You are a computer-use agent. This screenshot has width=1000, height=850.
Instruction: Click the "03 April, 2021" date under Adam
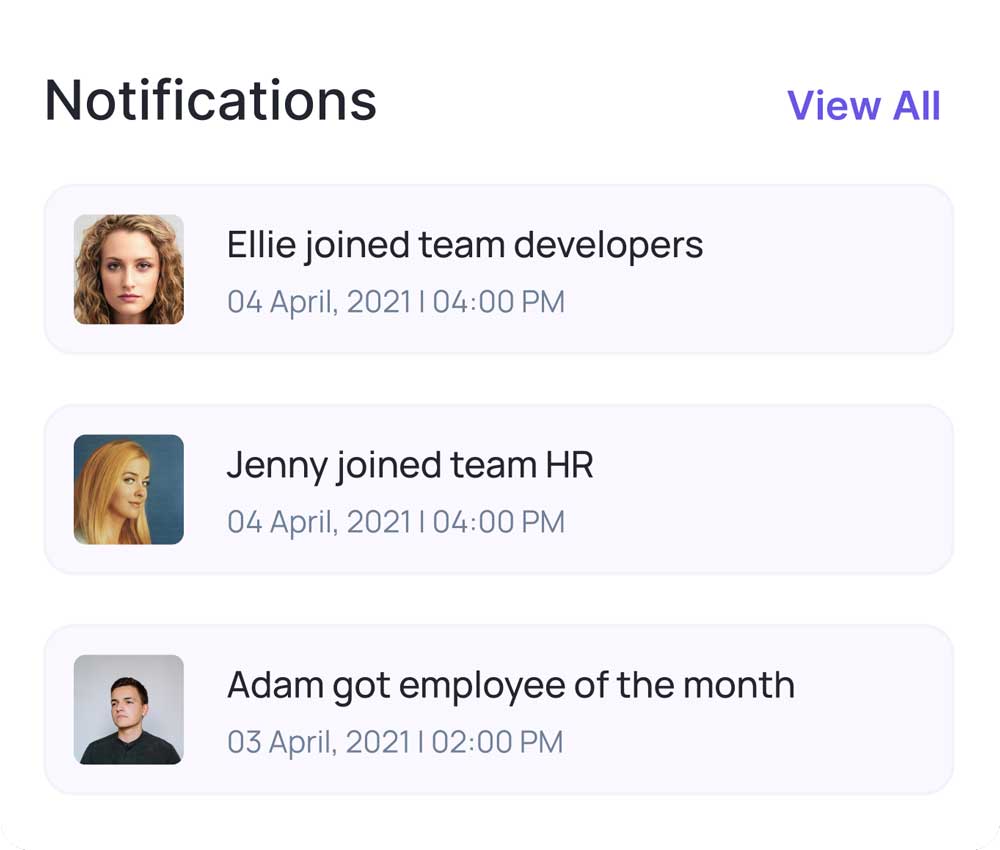coord(318,742)
